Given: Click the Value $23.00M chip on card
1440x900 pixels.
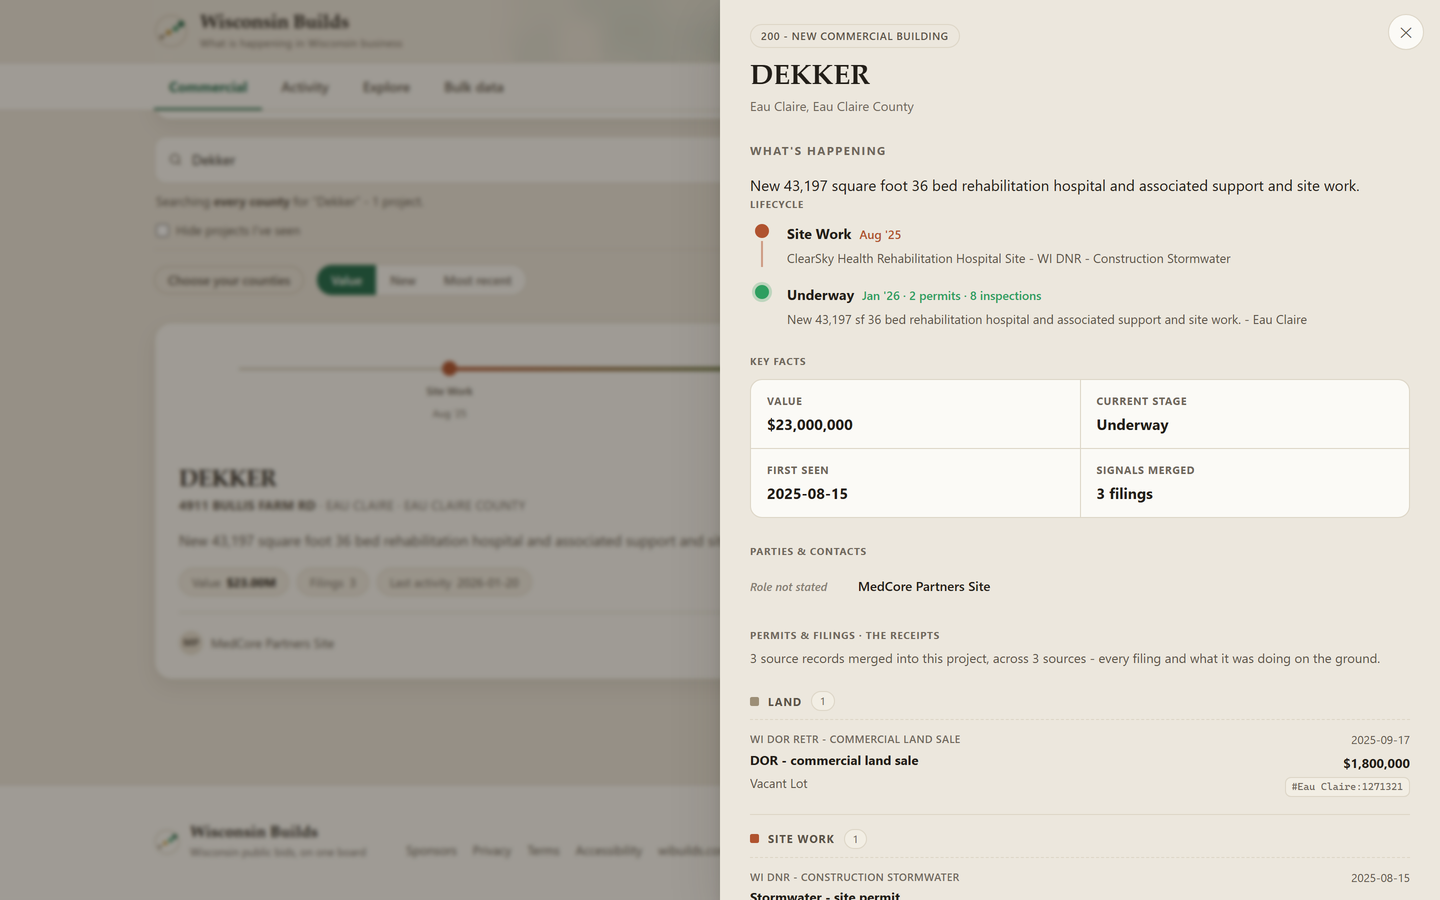Looking at the screenshot, I should click(235, 583).
